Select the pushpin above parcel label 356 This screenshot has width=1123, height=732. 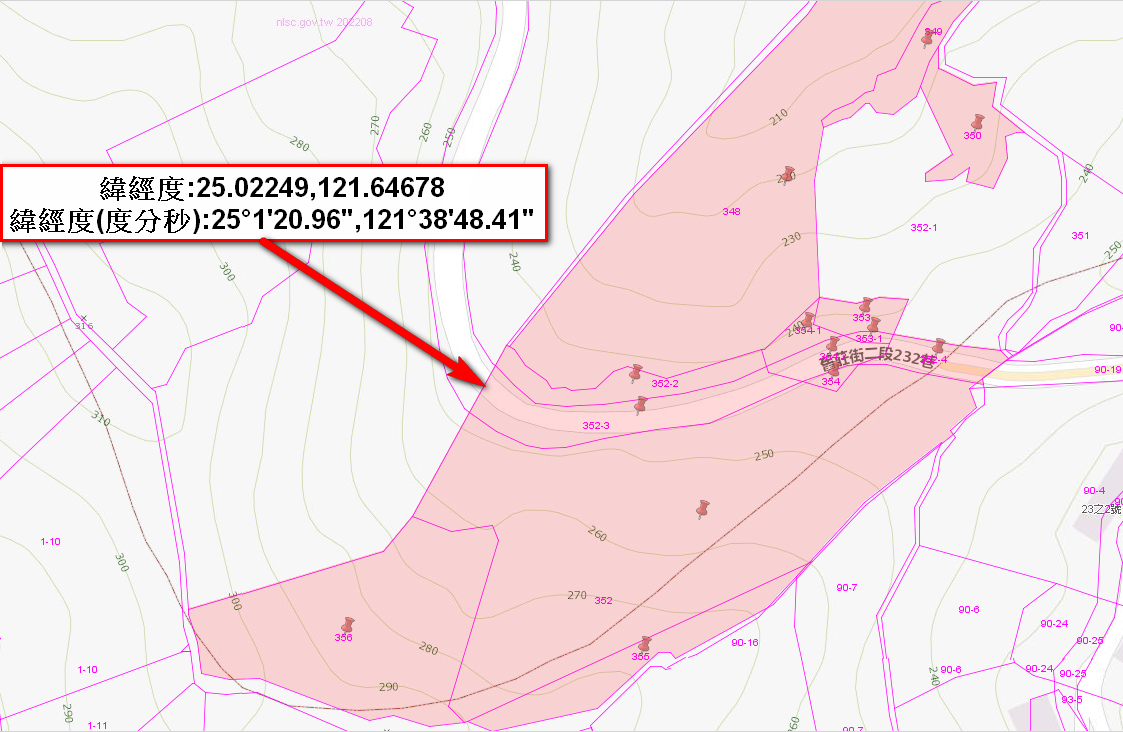347,625
